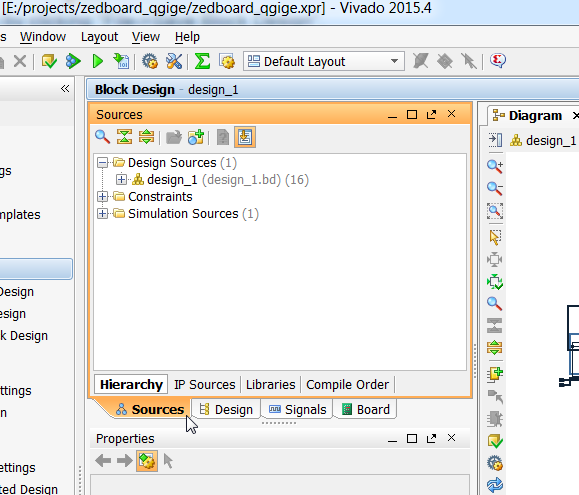This screenshot has height=495, width=579.
Task: Switch to the Libraries tab
Action: point(271,385)
